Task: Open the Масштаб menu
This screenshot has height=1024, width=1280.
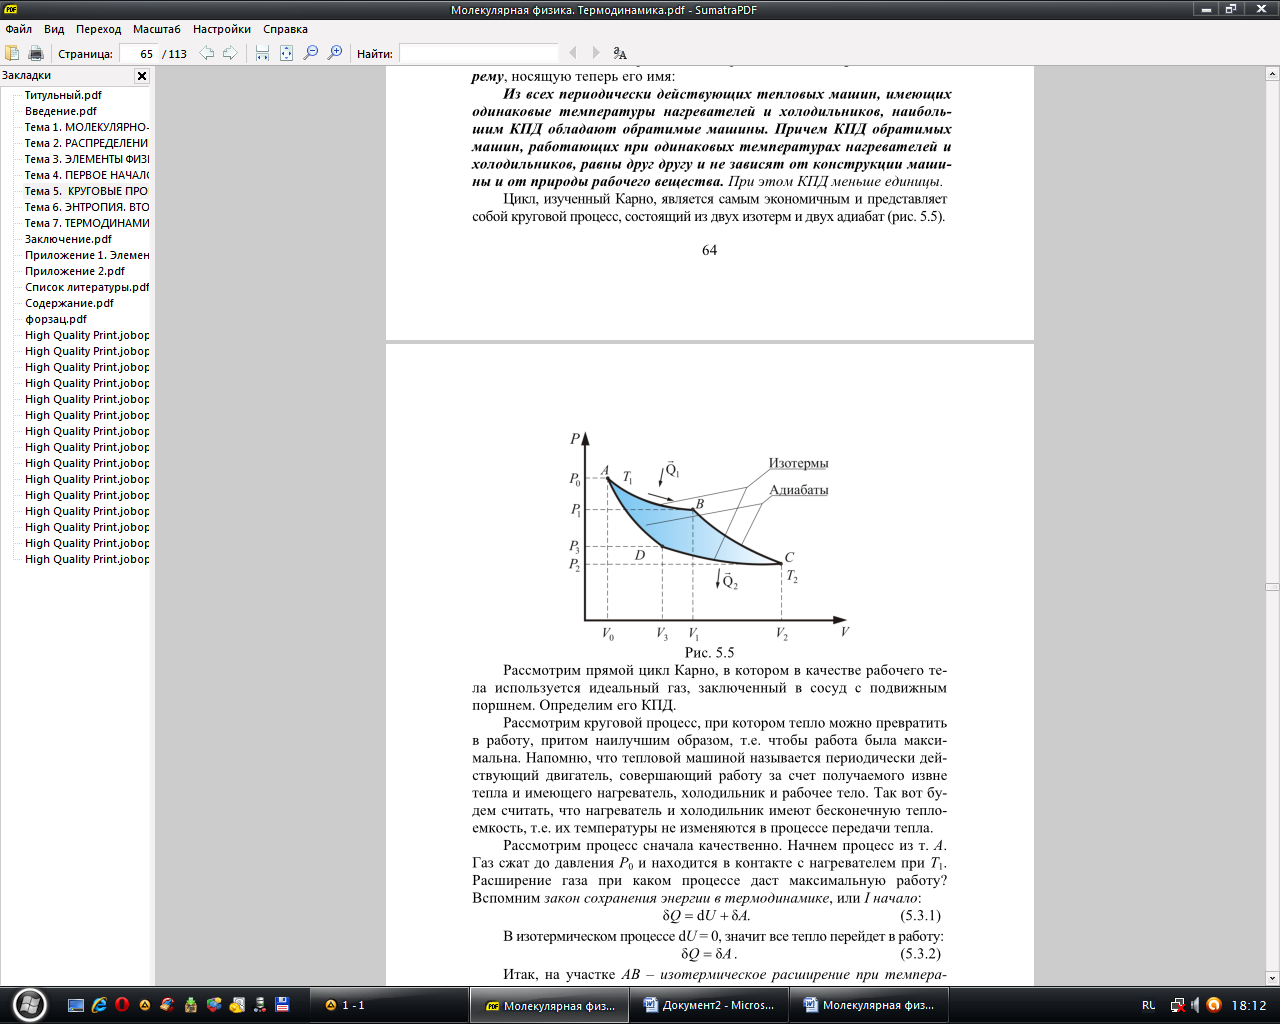Action: point(157,29)
